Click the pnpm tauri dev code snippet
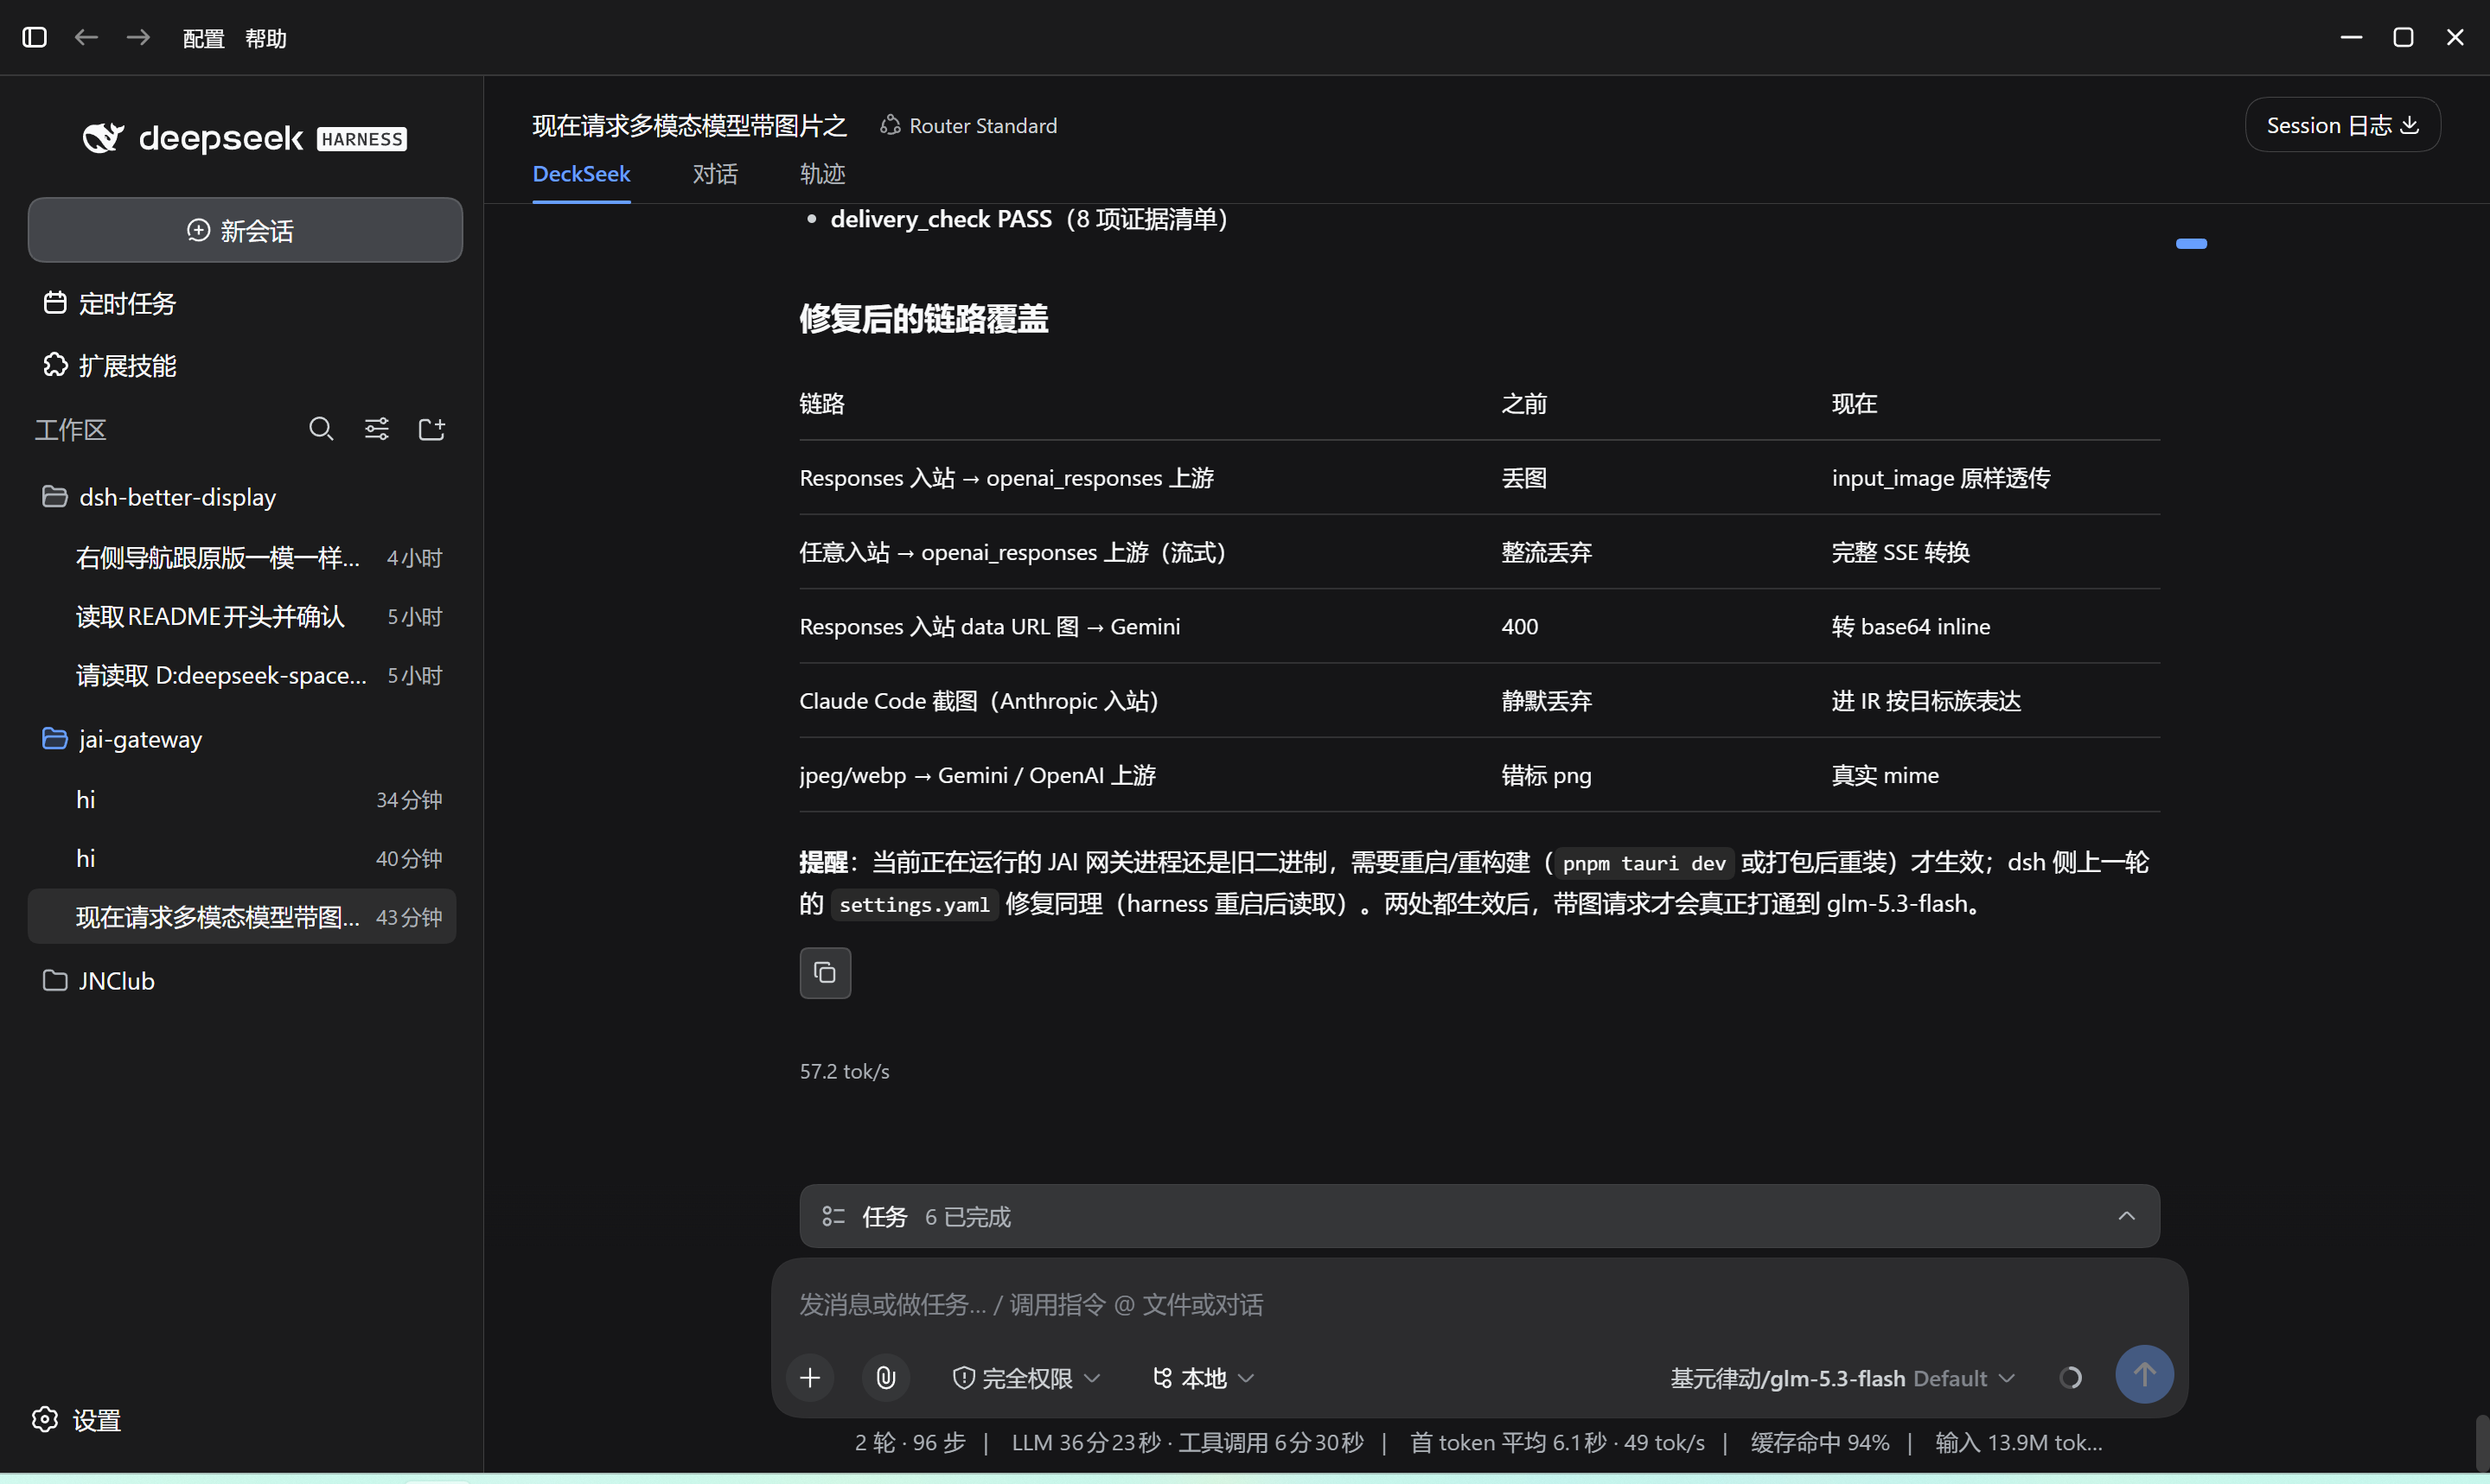The width and height of the screenshot is (2490, 1484). 1644,863
